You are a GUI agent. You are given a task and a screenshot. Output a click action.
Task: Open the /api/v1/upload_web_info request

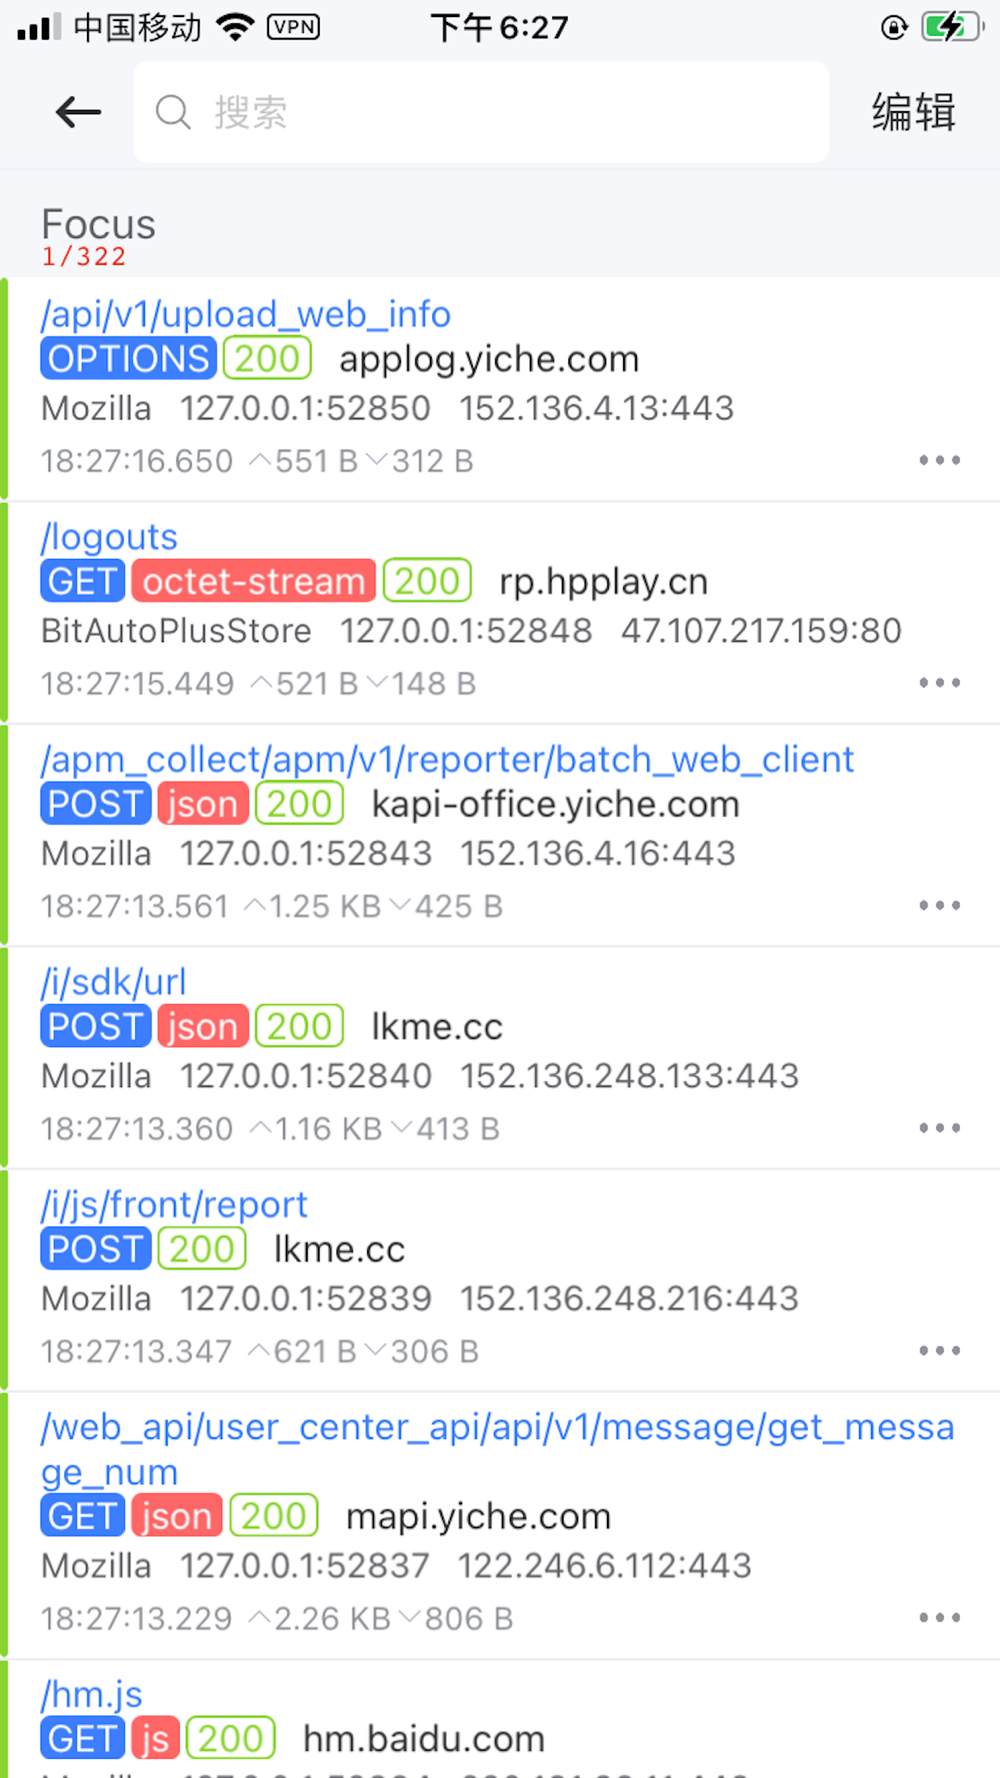coord(500,389)
